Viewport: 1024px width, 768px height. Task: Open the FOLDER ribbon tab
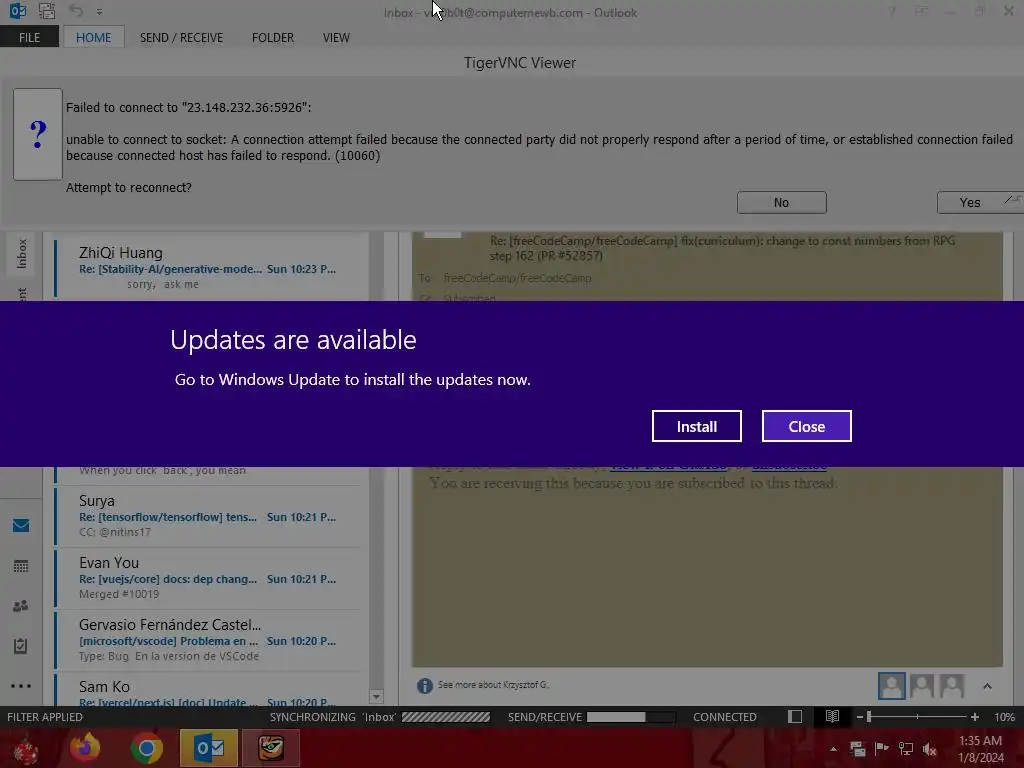tap(272, 37)
